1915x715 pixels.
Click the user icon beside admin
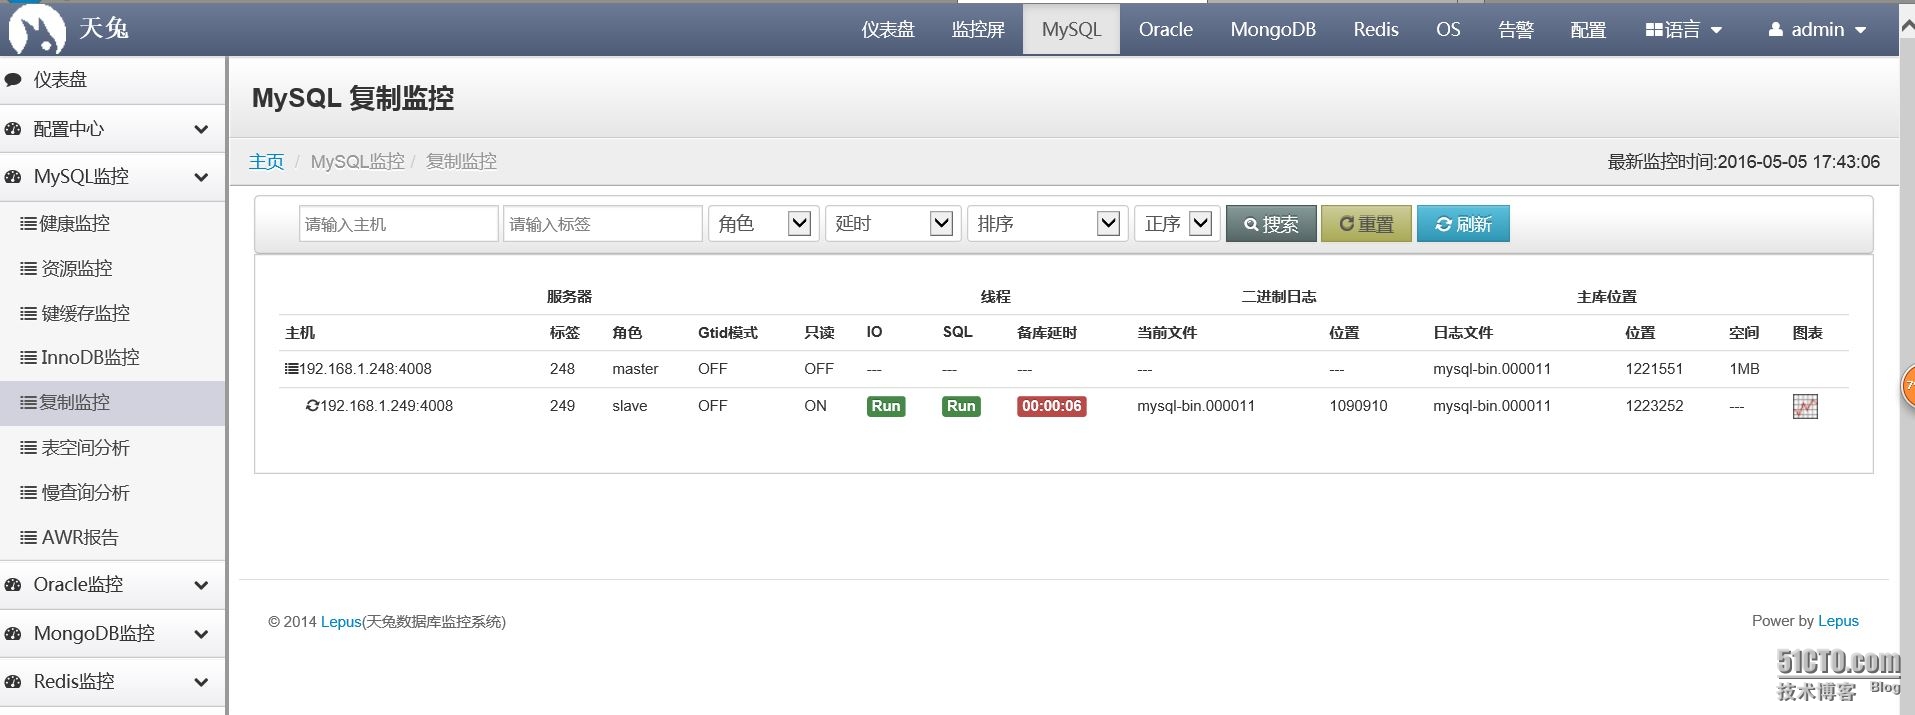click(x=1775, y=30)
